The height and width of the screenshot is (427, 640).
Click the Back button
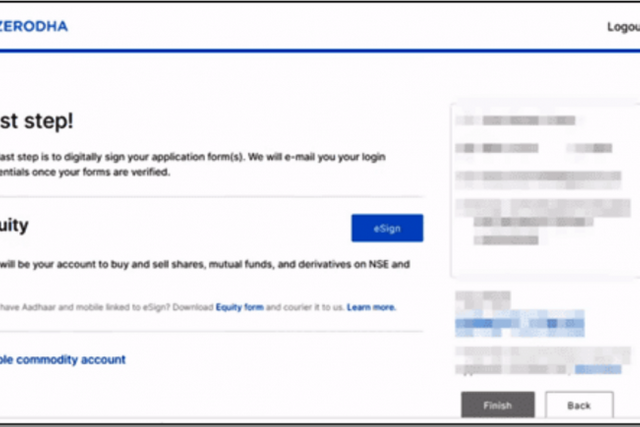(579, 405)
